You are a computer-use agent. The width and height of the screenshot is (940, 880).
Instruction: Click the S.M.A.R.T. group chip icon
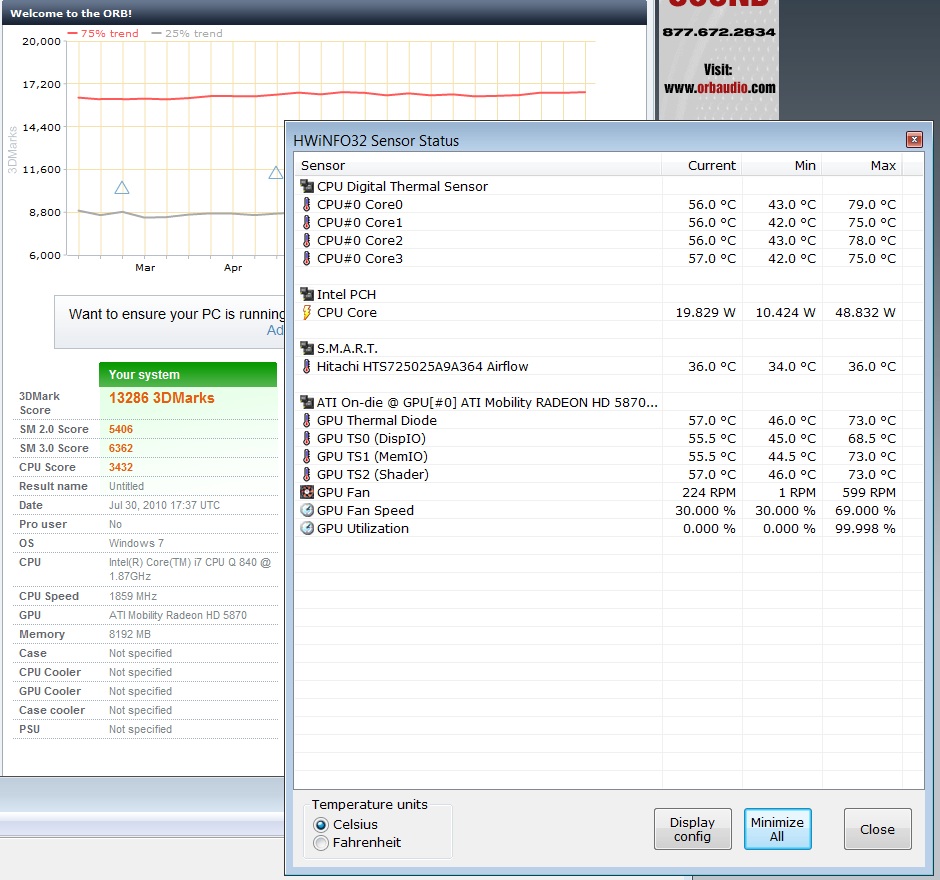click(x=307, y=348)
